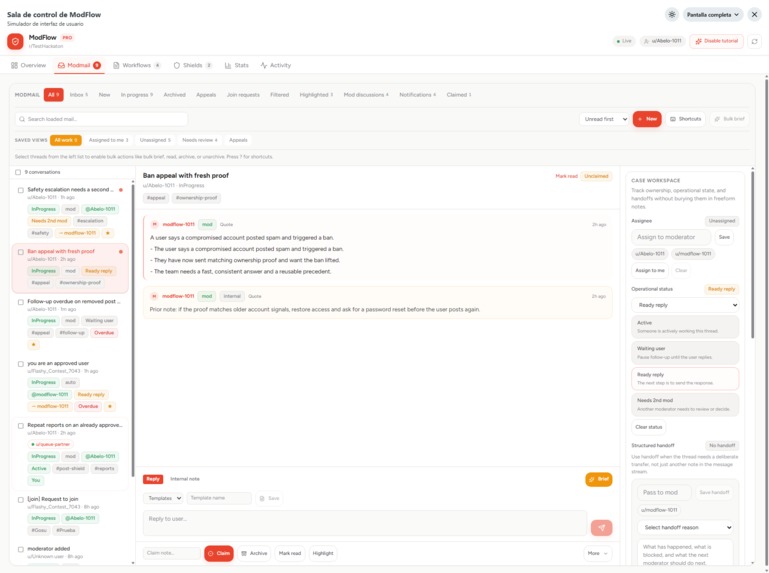Click the Search loaded mail field
Screen dimensions: 769x573
click(x=102, y=119)
